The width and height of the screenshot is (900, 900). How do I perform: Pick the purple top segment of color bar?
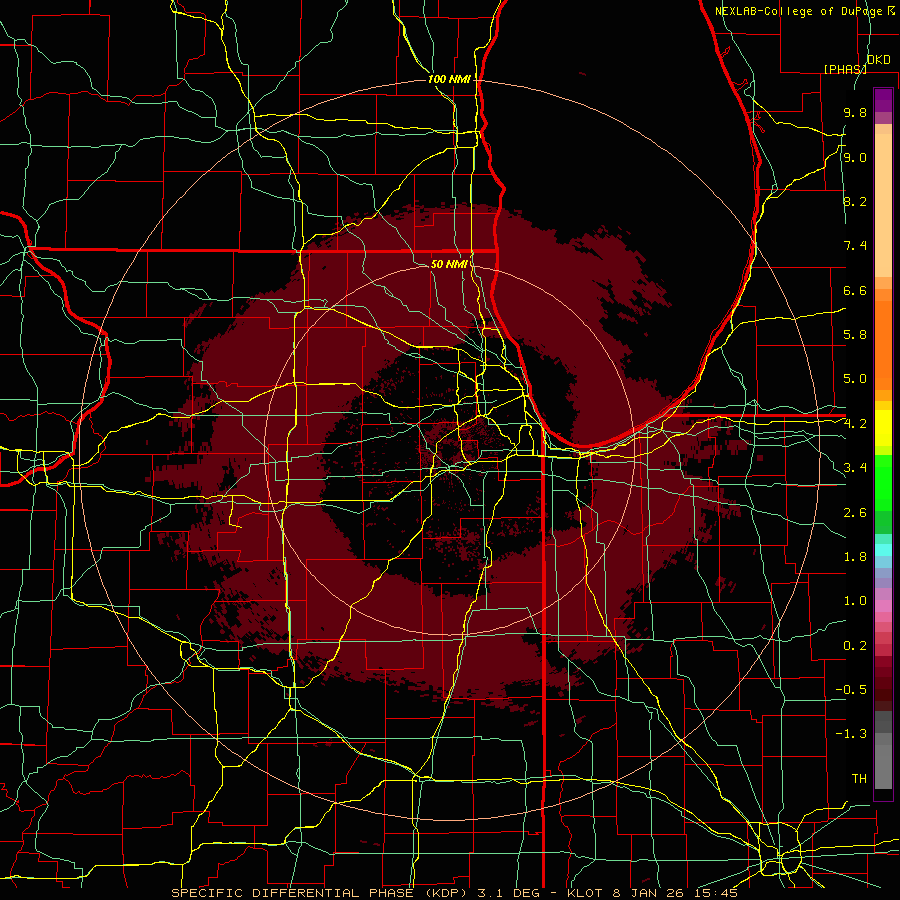[x=883, y=100]
